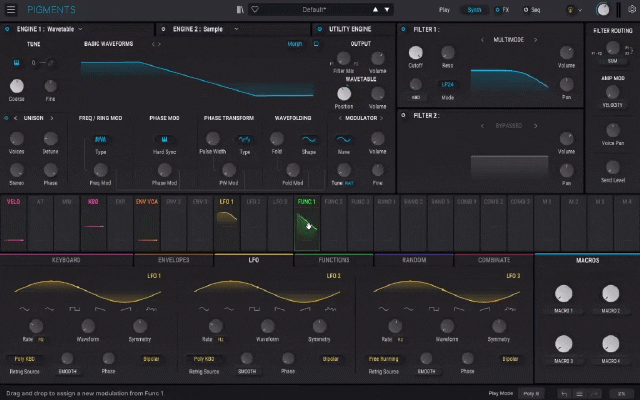Open the hamburger main menu

click(11, 9)
